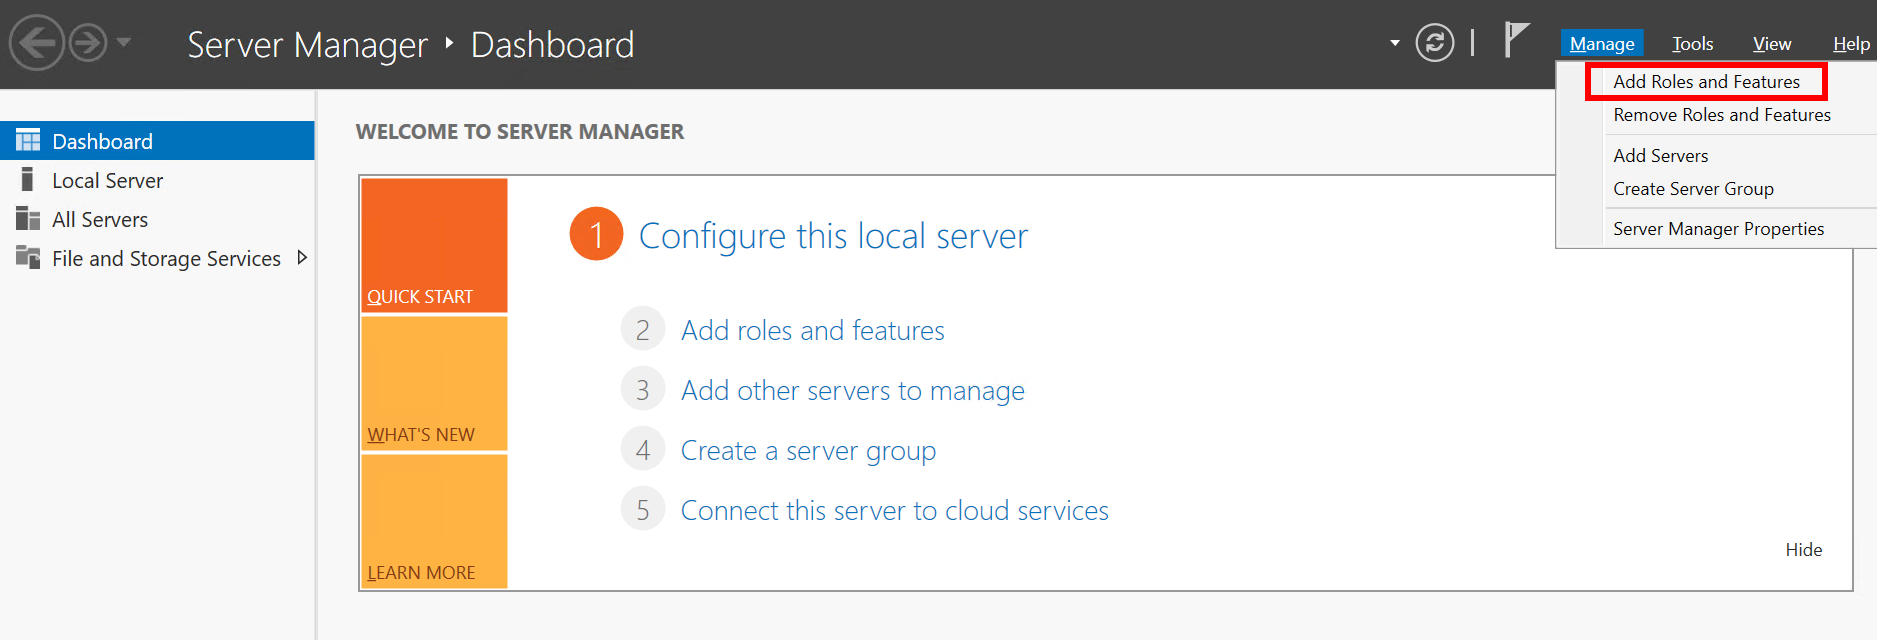Open the Help menu
Image resolution: width=1877 pixels, height=640 pixels.
click(1851, 43)
